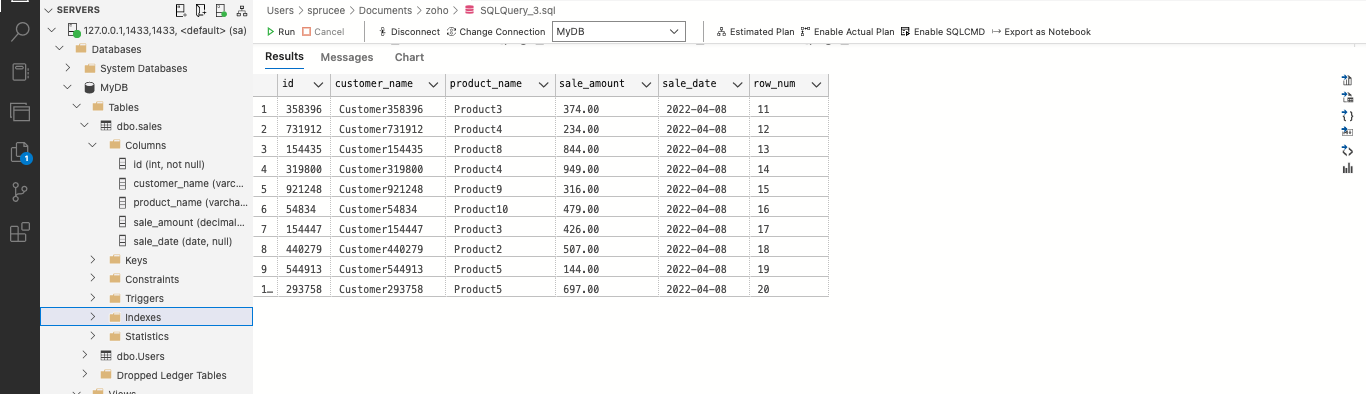This screenshot has width=1366, height=394.
Task: Open the stacked-windows view in activity bar
Action: [20, 111]
